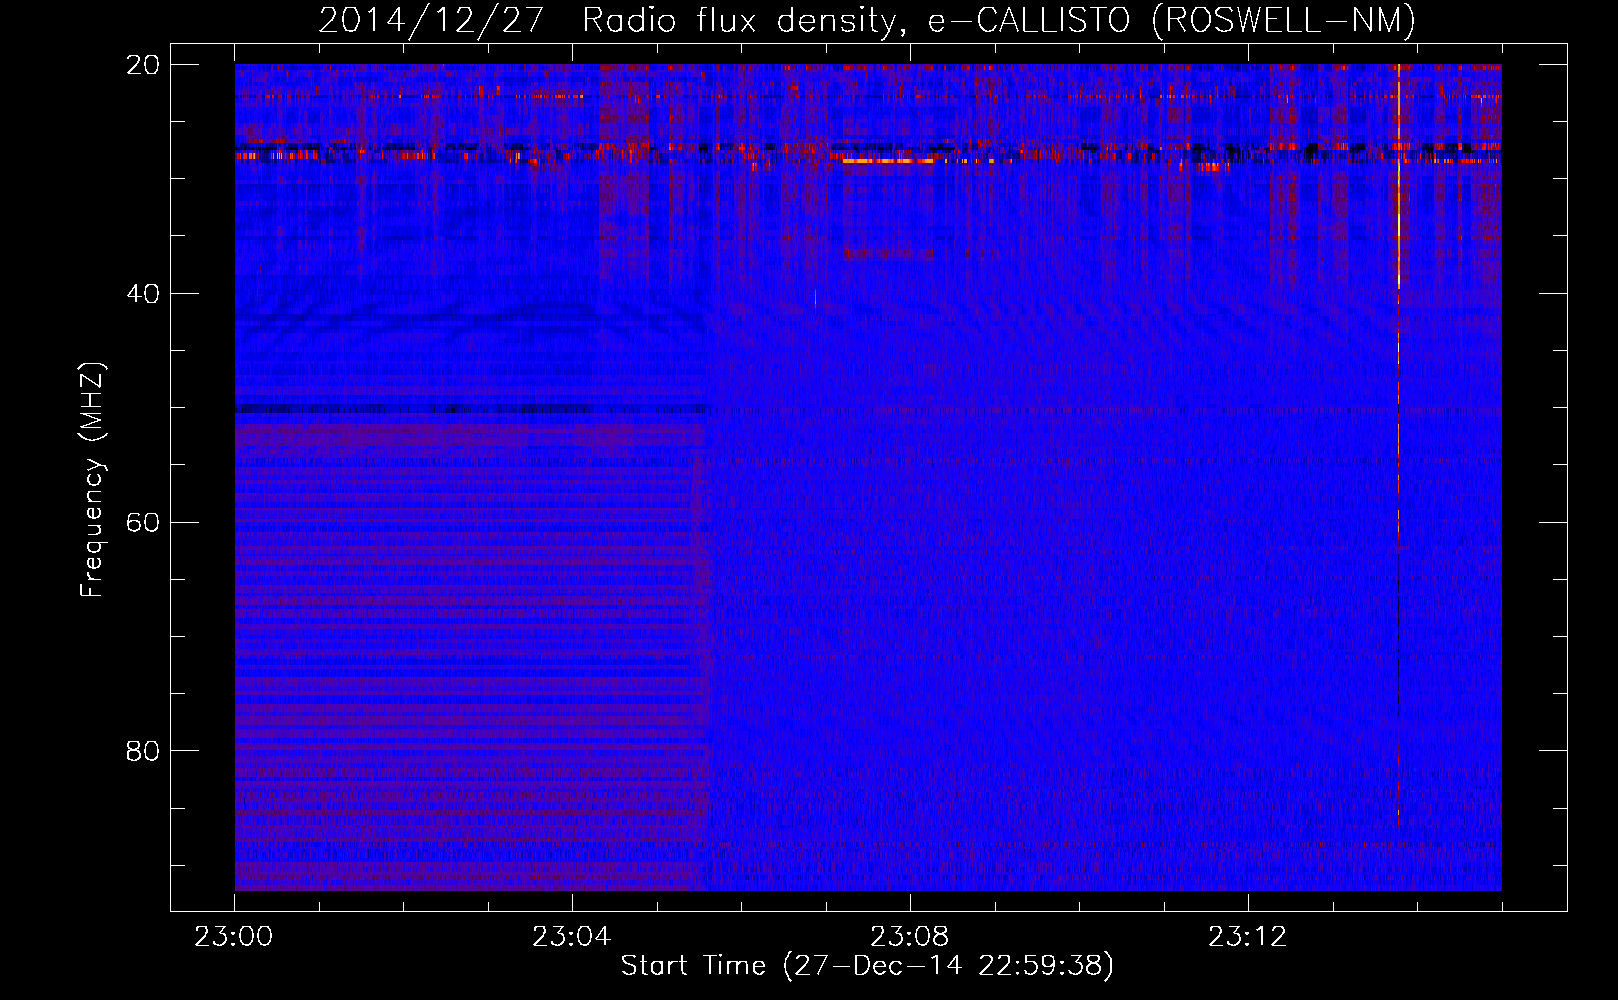Click the bright yellow horizontal emission near 23:07
The image size is (1618, 1000).
(888, 160)
